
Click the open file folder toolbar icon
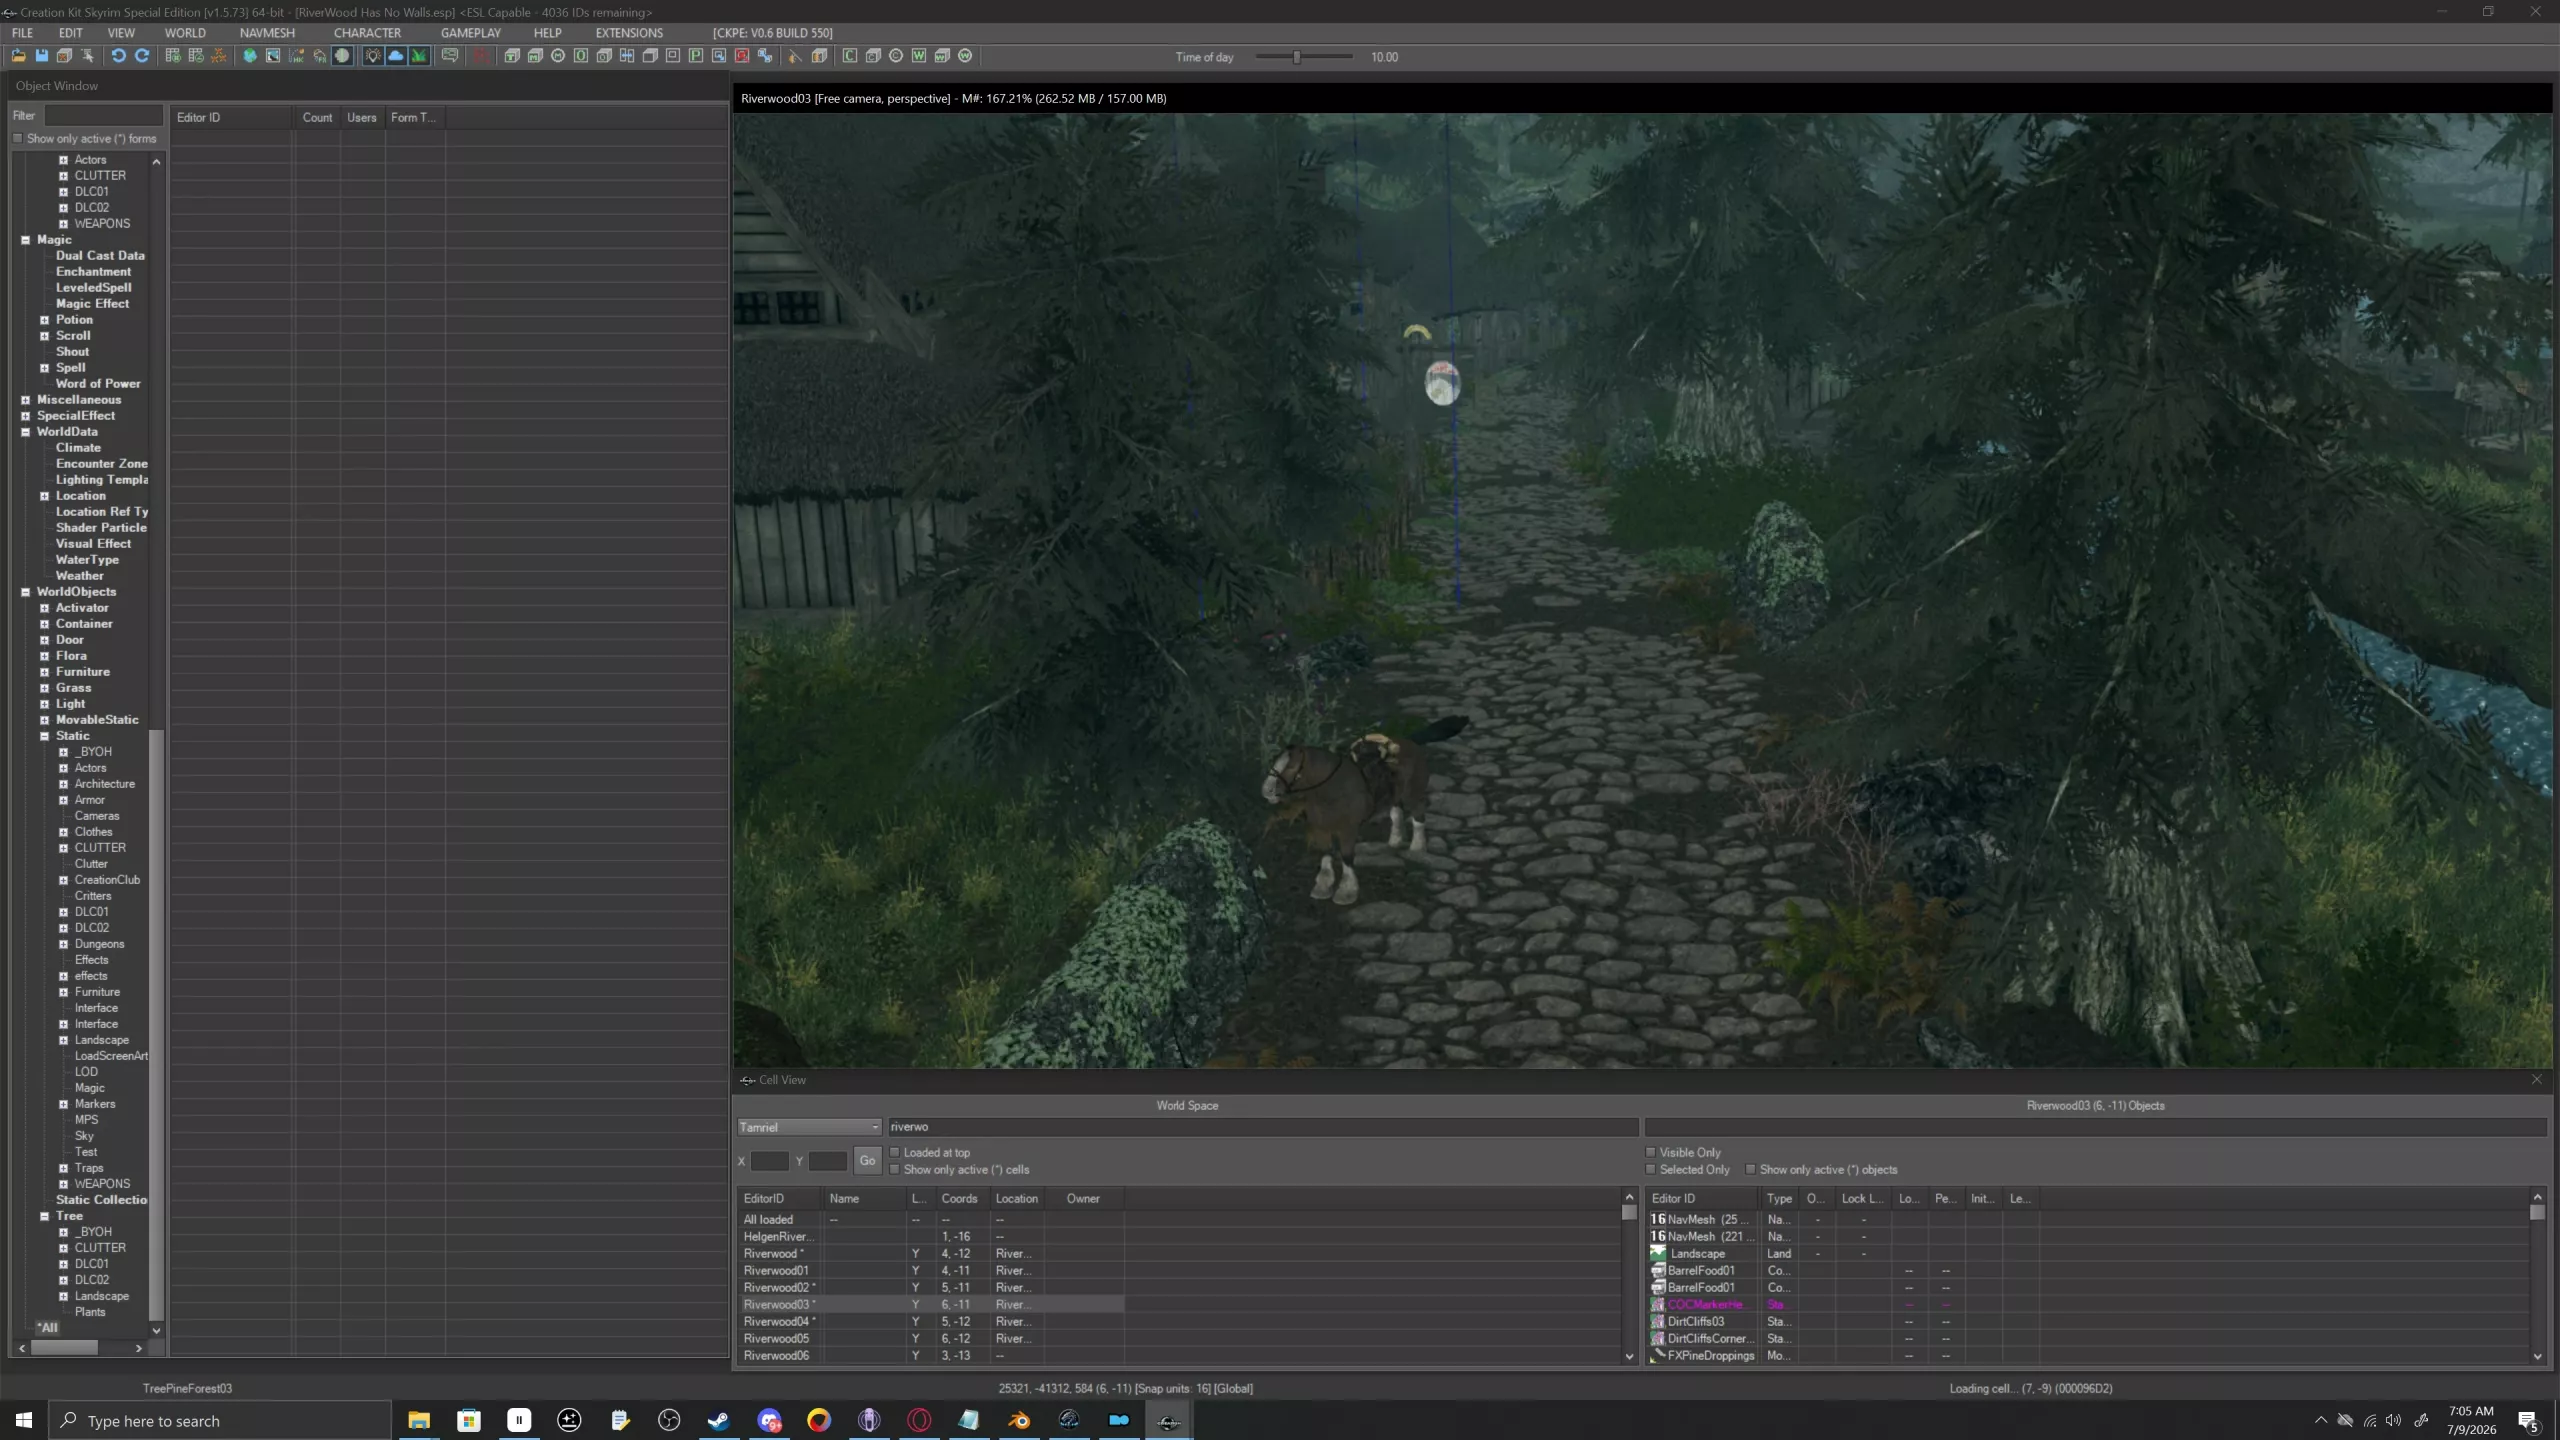click(18, 56)
